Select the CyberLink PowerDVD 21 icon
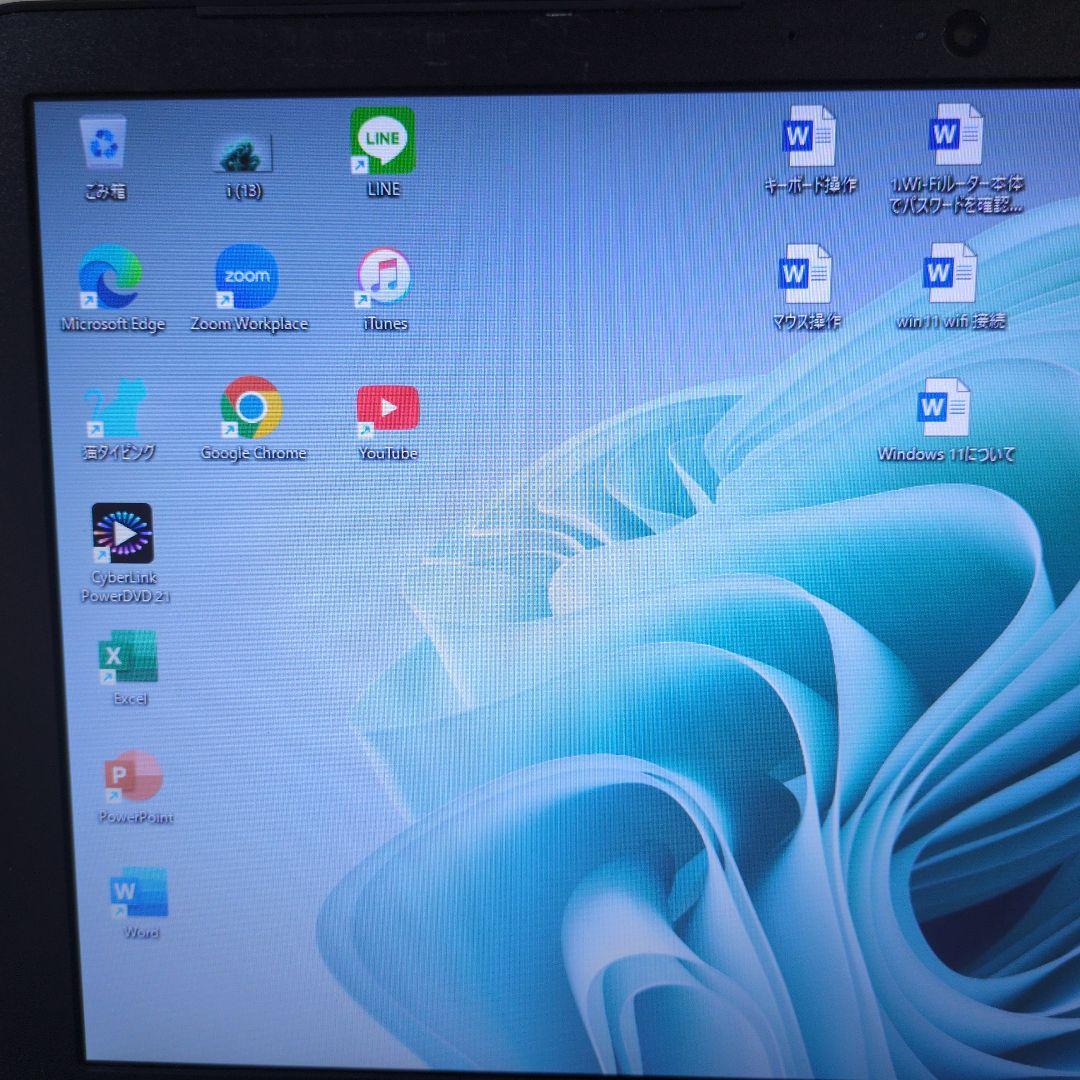Image resolution: width=1080 pixels, height=1080 pixels. 123,534
